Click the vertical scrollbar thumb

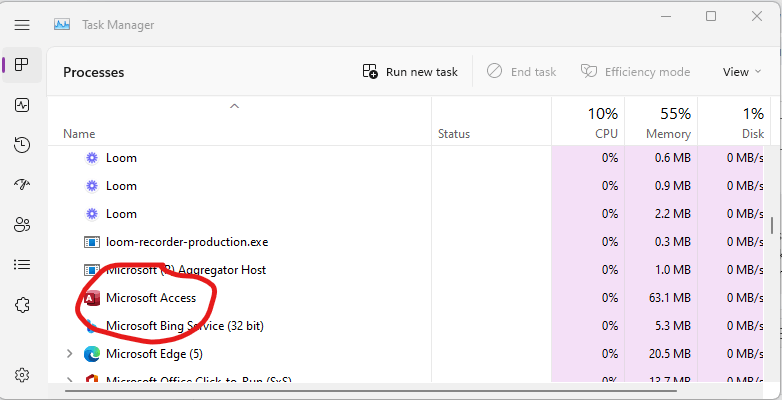pos(773,225)
